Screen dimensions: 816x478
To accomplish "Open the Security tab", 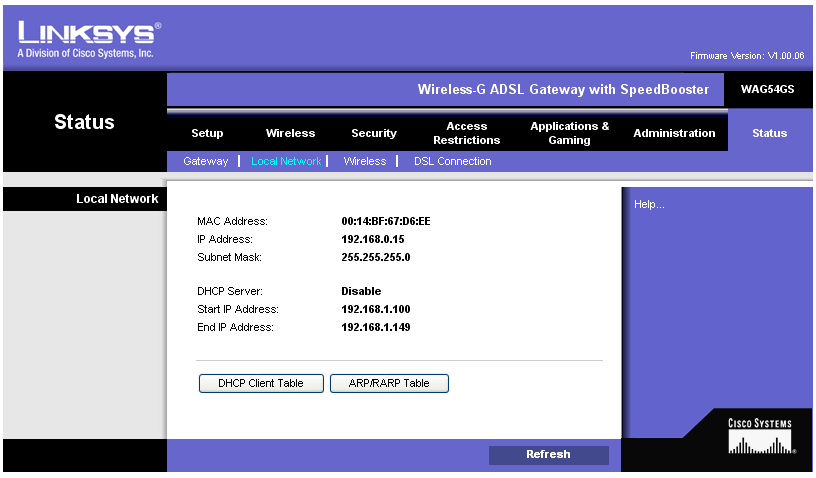I will 374,133.
